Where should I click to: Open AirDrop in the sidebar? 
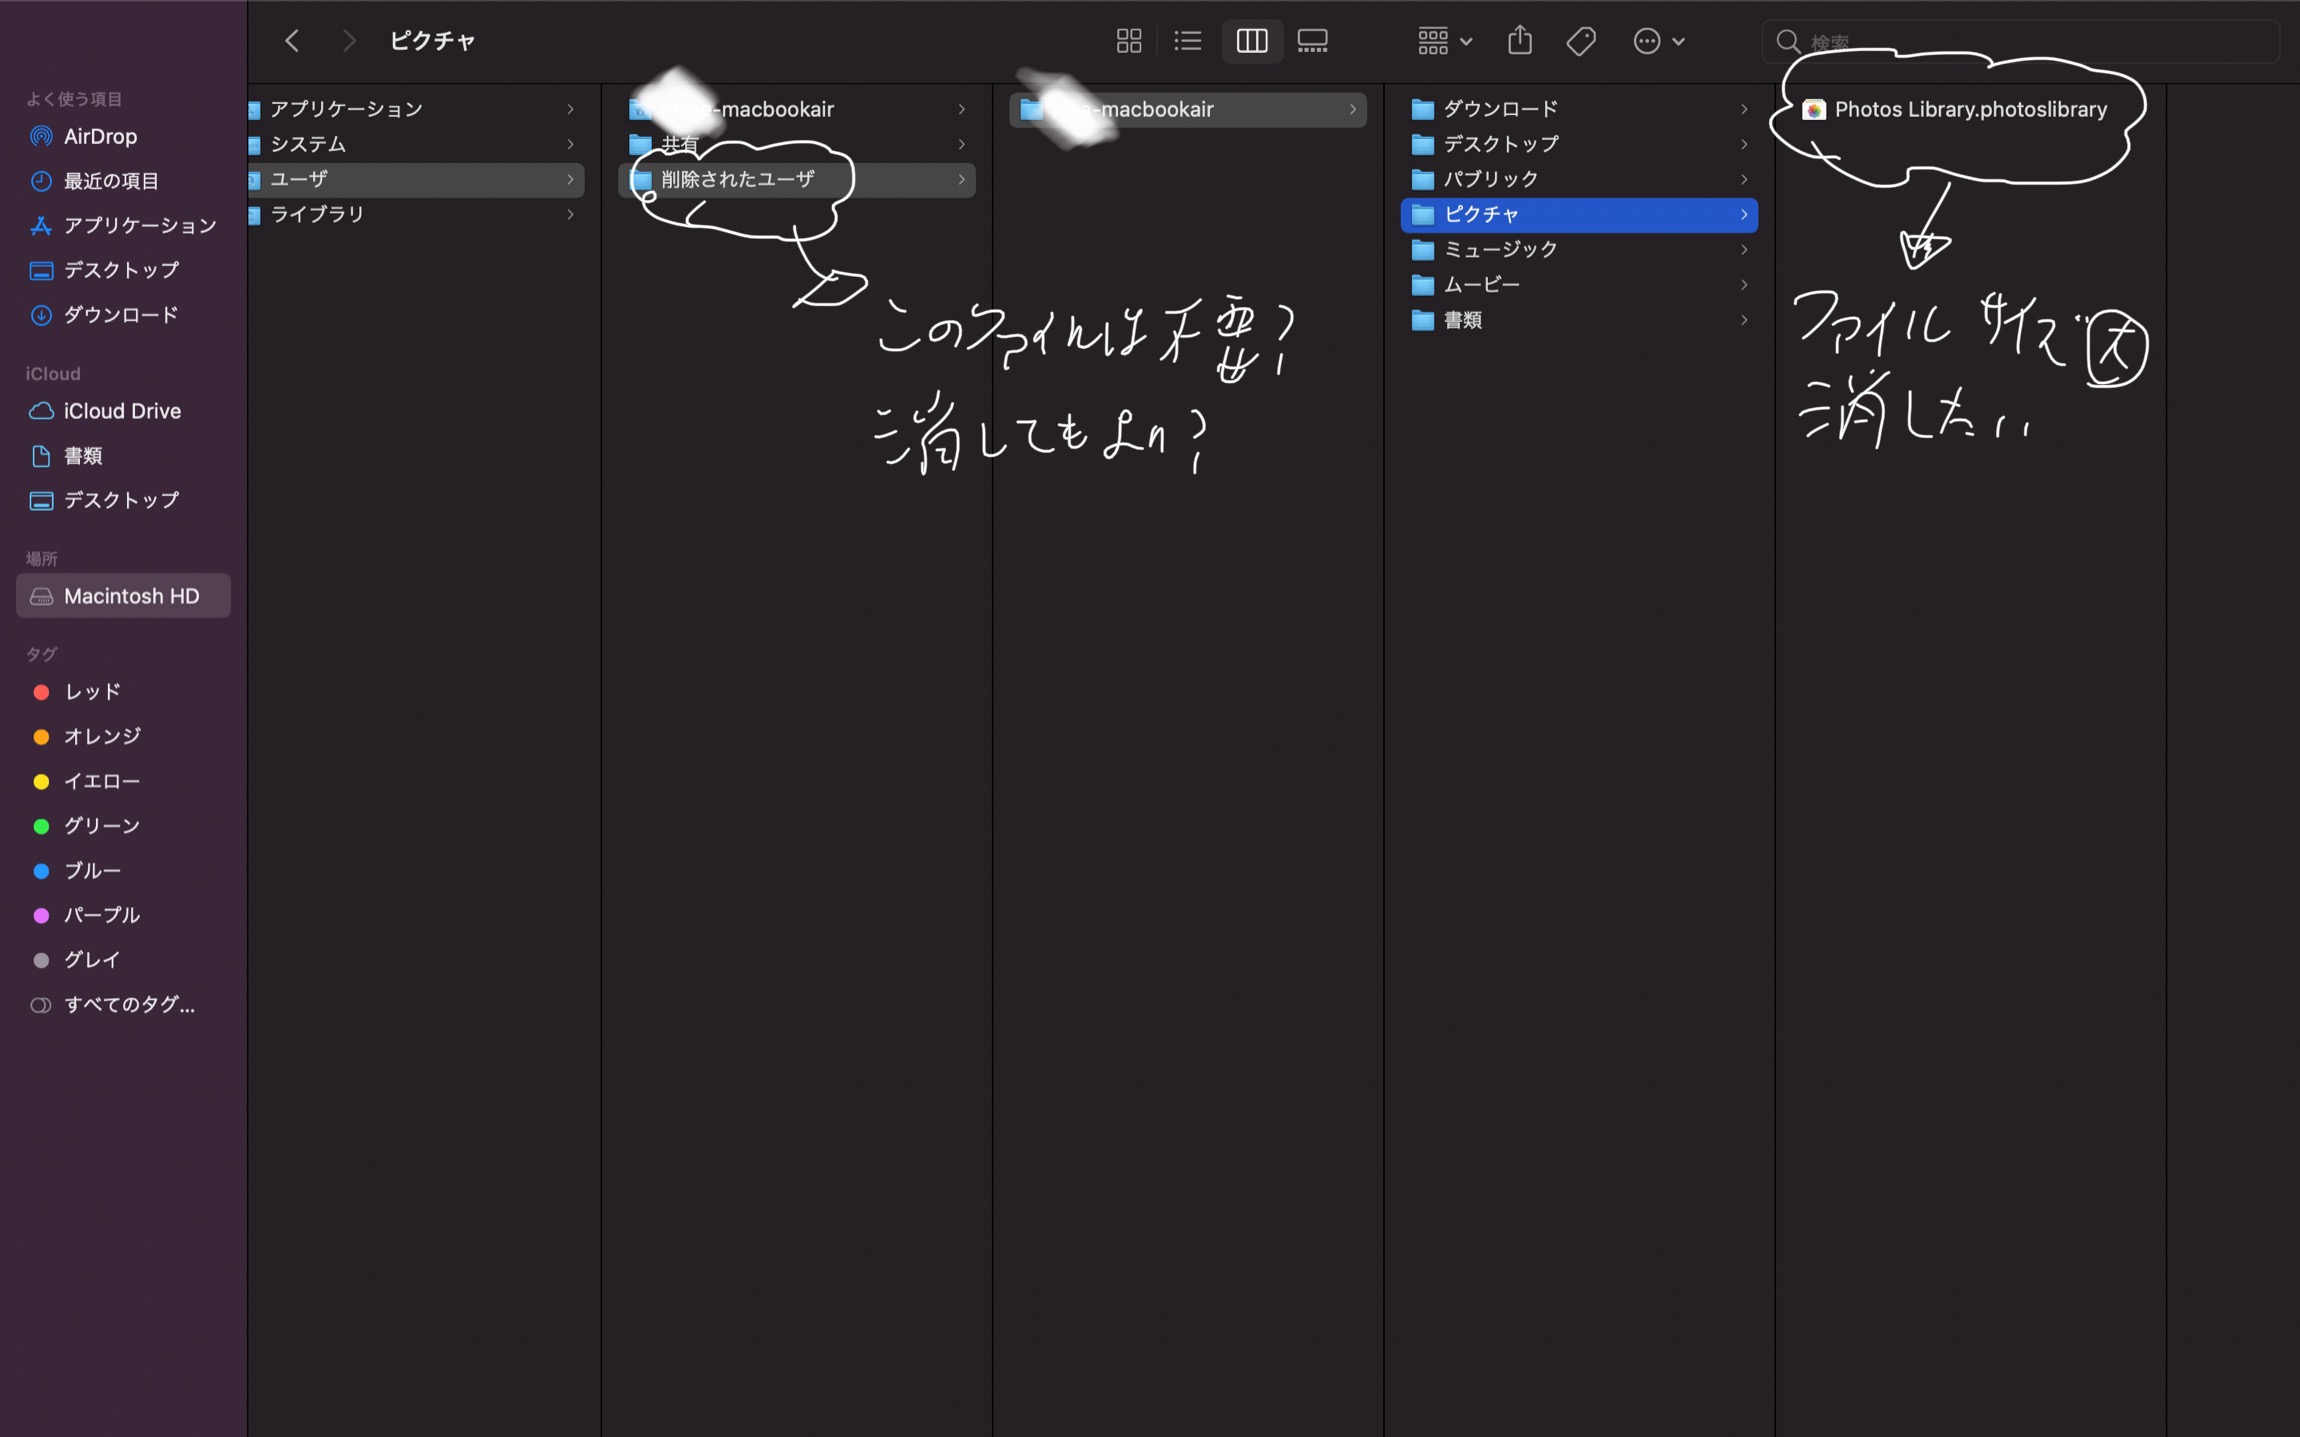pos(100,136)
